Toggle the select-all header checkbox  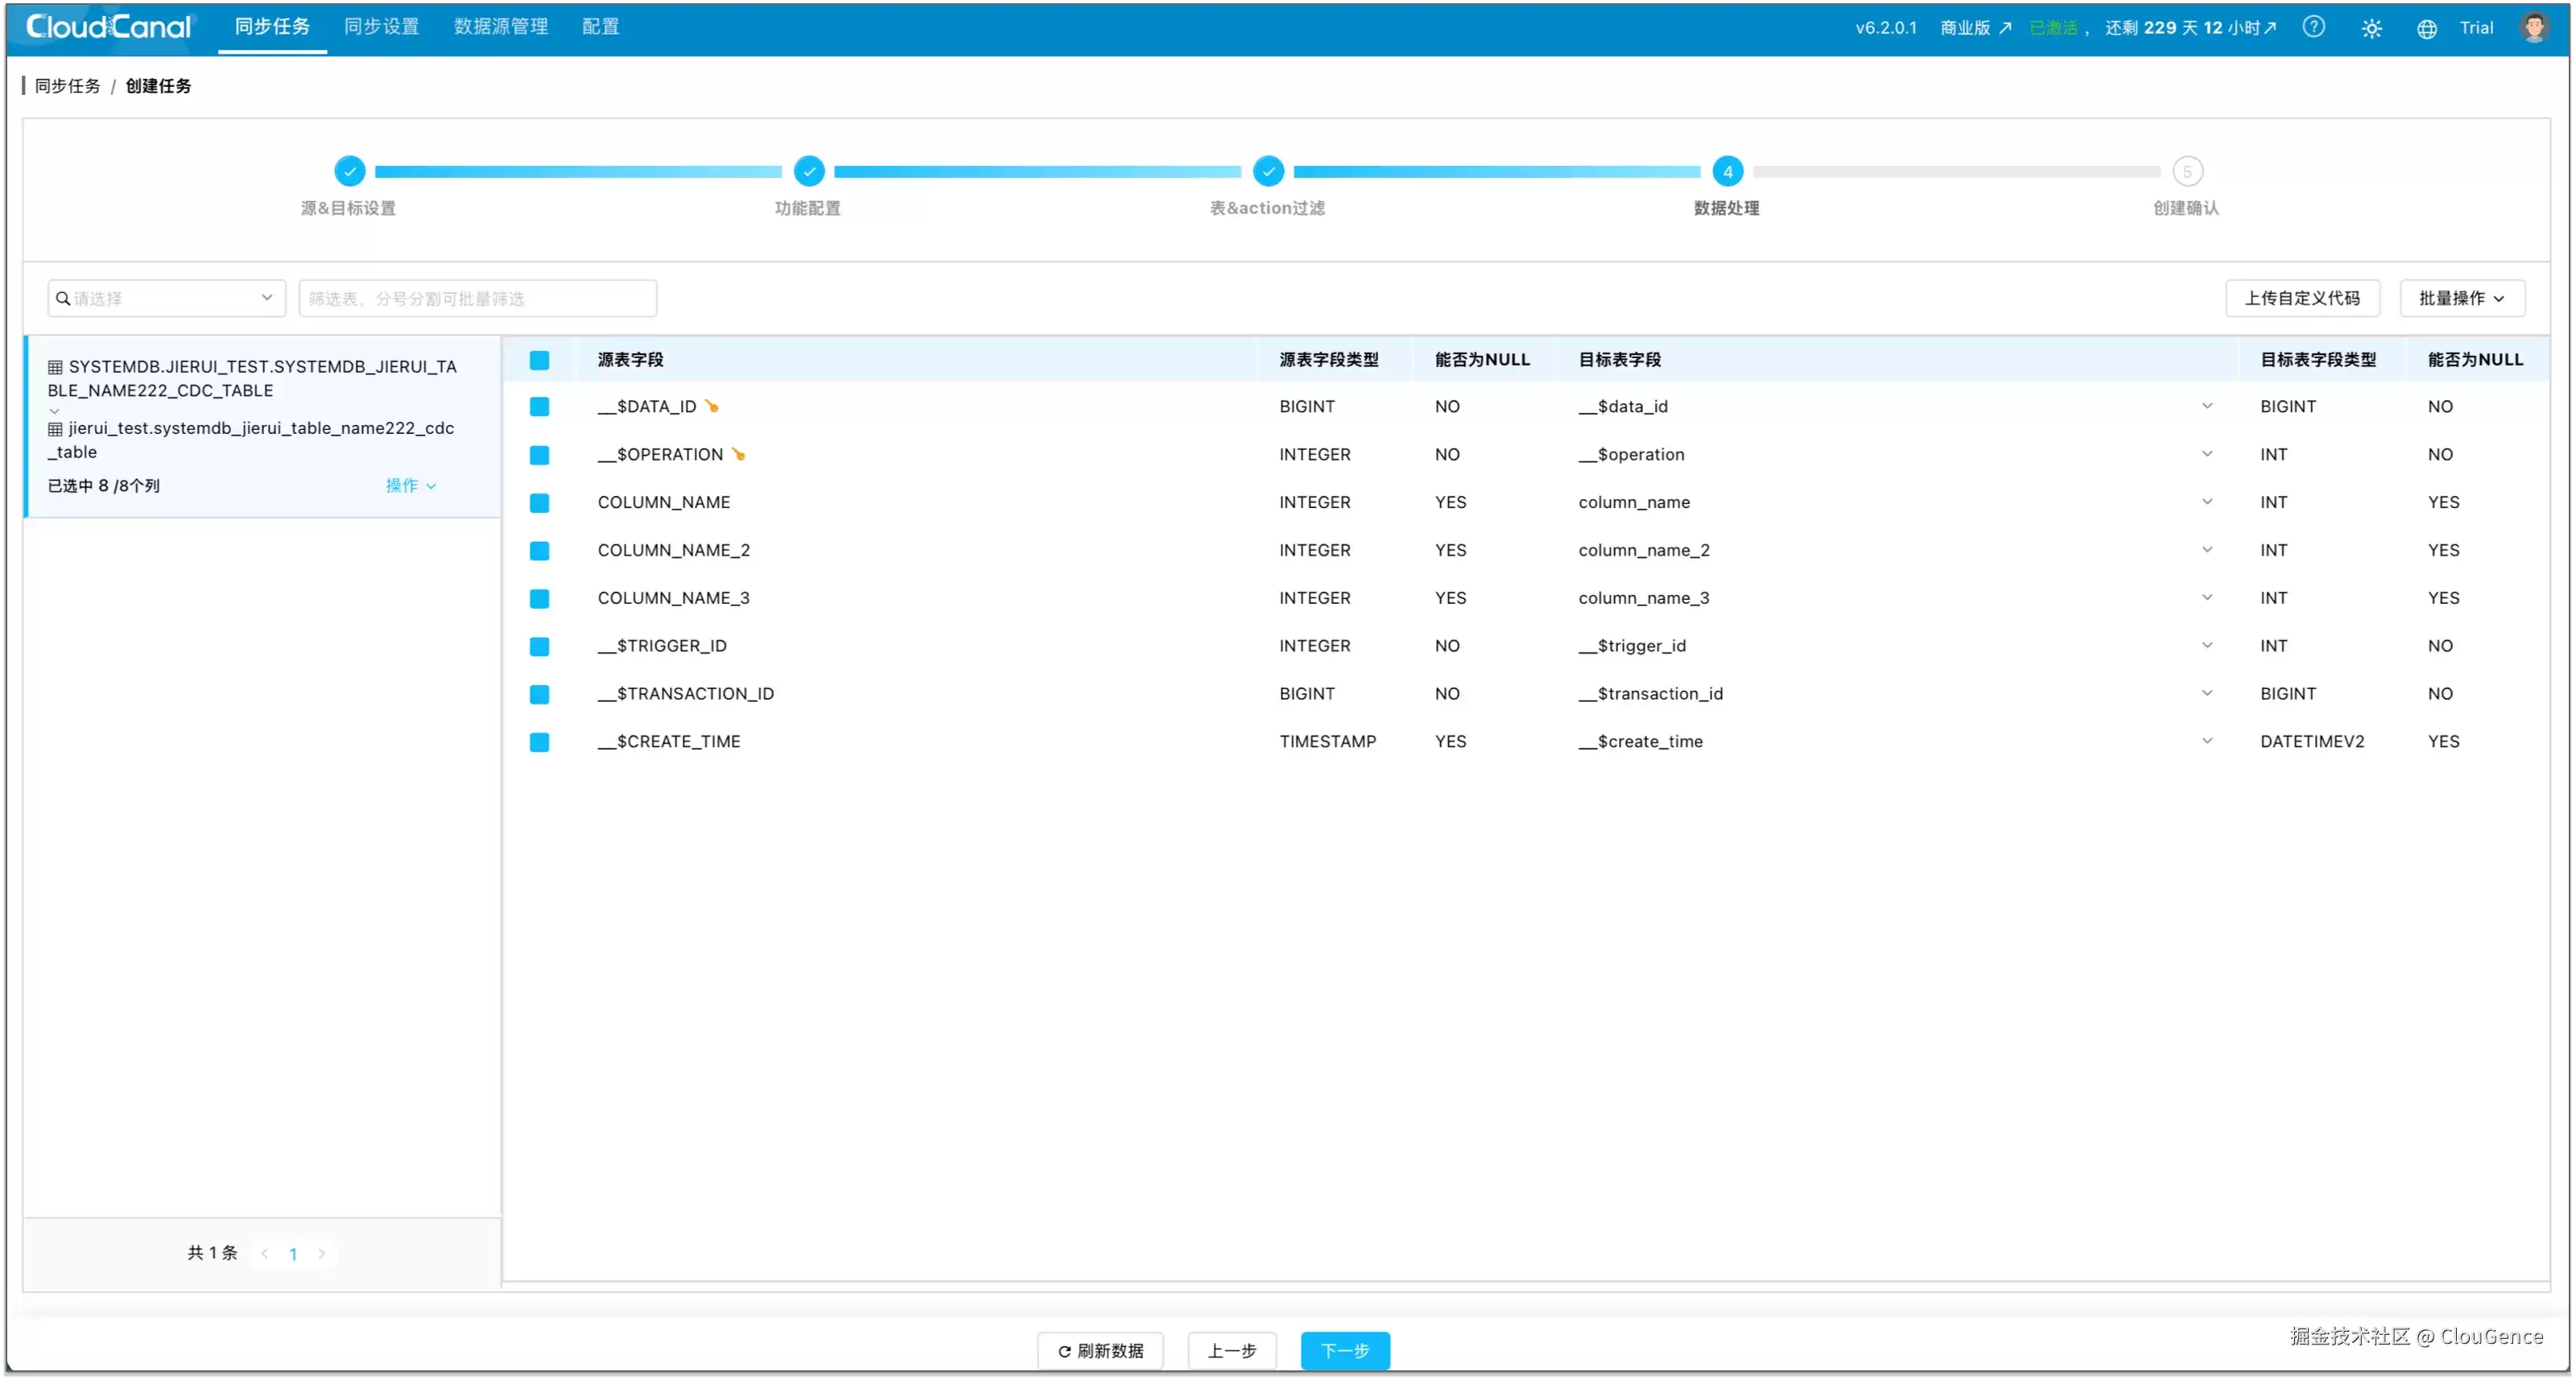click(x=539, y=360)
